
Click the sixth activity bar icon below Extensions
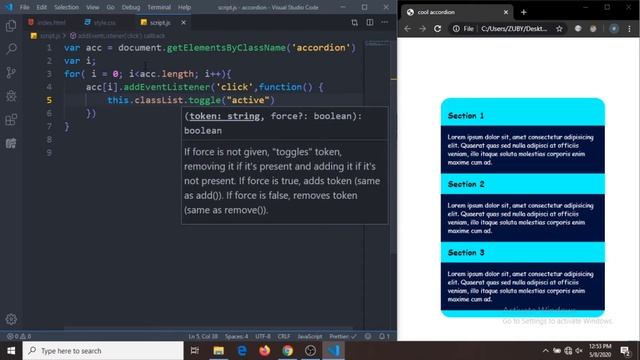click(x=11, y=143)
